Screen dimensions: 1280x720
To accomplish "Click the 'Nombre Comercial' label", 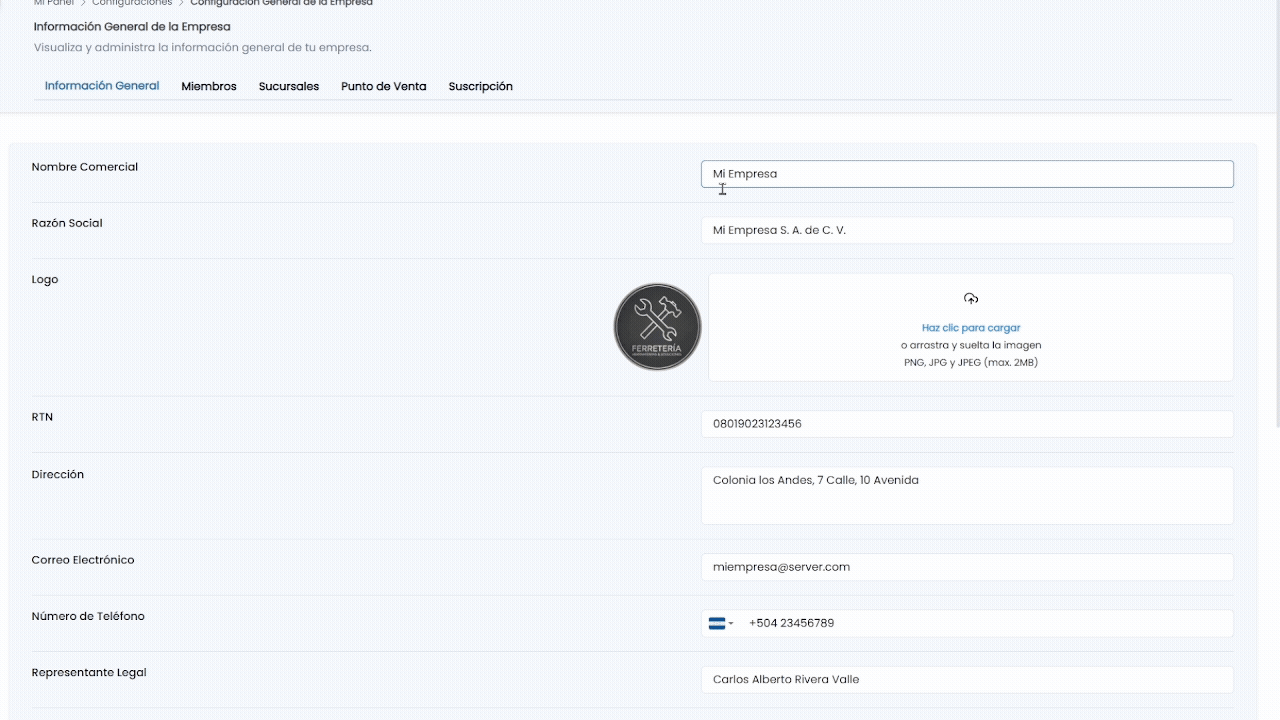I will [85, 167].
